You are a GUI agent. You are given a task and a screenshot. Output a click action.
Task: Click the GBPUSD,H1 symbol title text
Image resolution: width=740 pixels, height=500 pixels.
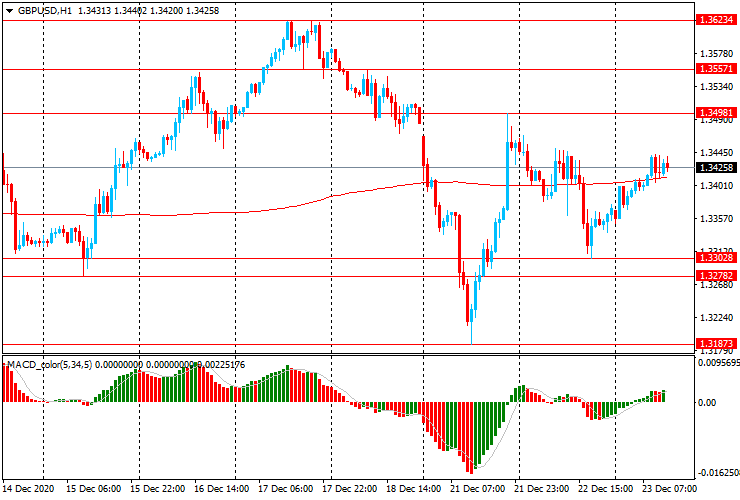[x=45, y=10]
